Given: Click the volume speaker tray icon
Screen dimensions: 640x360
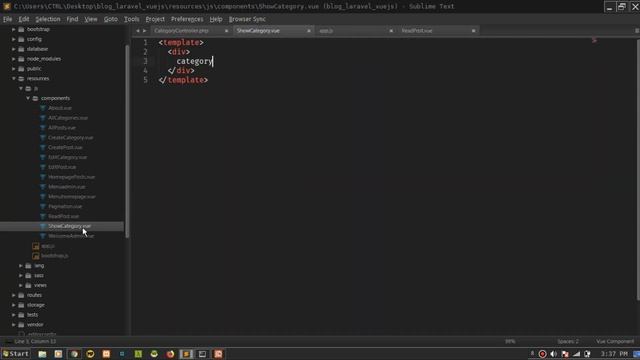Looking at the screenshot, I should (x=553, y=354).
